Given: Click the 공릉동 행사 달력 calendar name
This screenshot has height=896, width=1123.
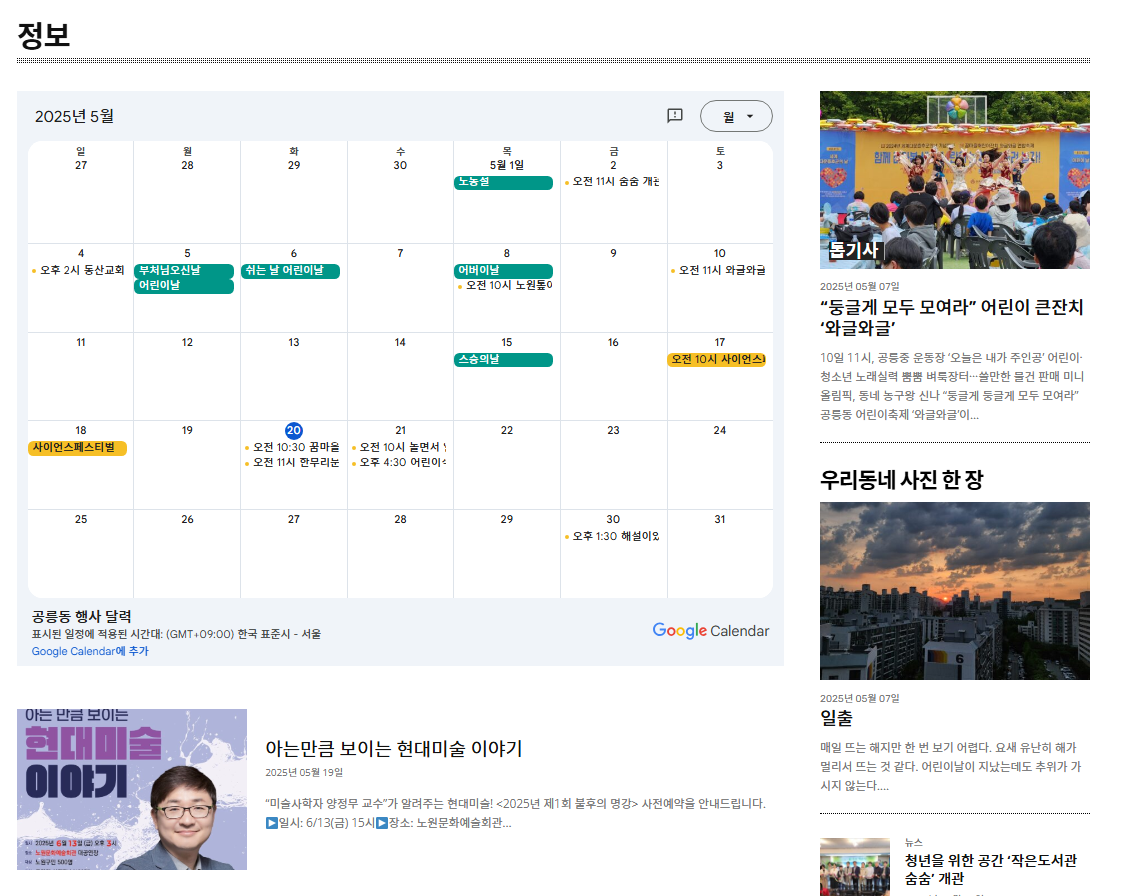Looking at the screenshot, I should [x=82, y=617].
